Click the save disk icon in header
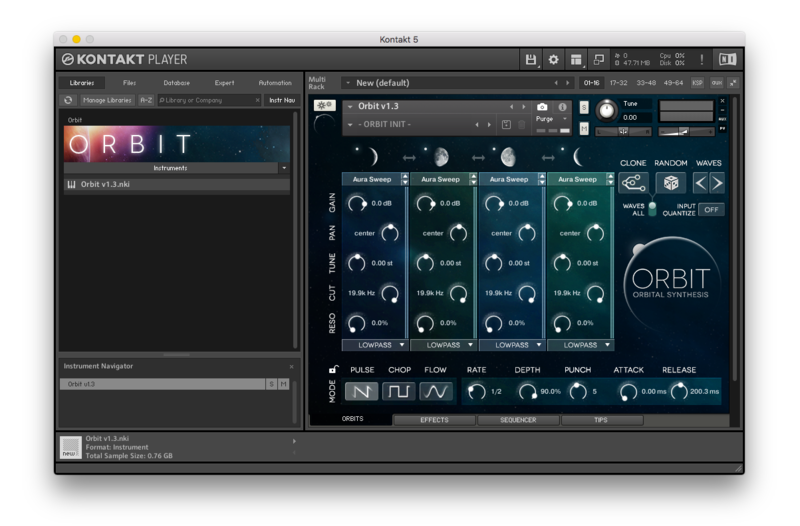The height and width of the screenshot is (526, 800). (x=532, y=60)
